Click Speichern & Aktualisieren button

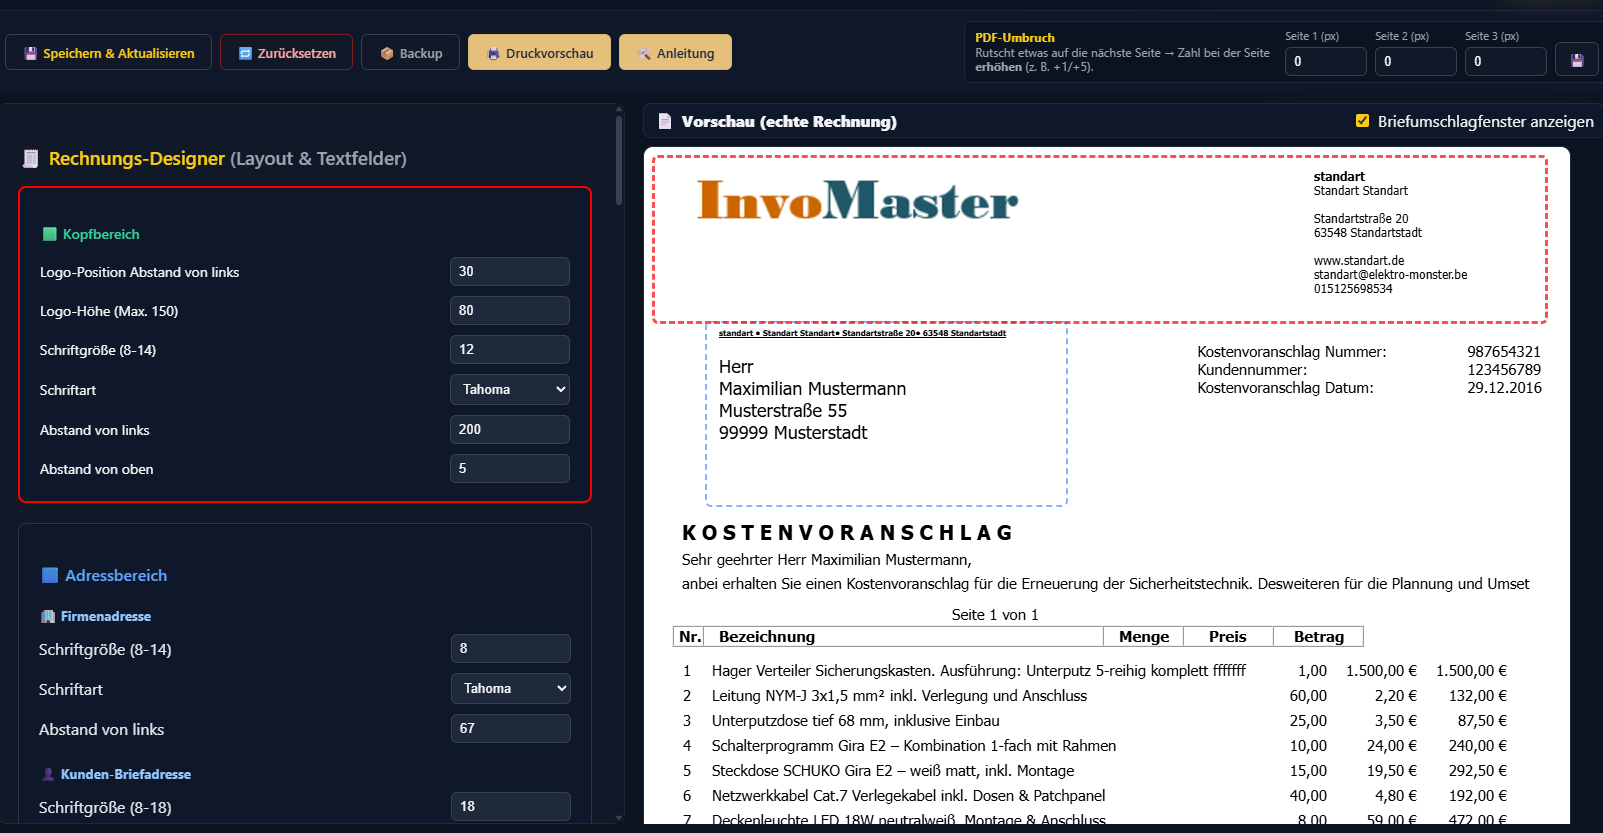[108, 53]
